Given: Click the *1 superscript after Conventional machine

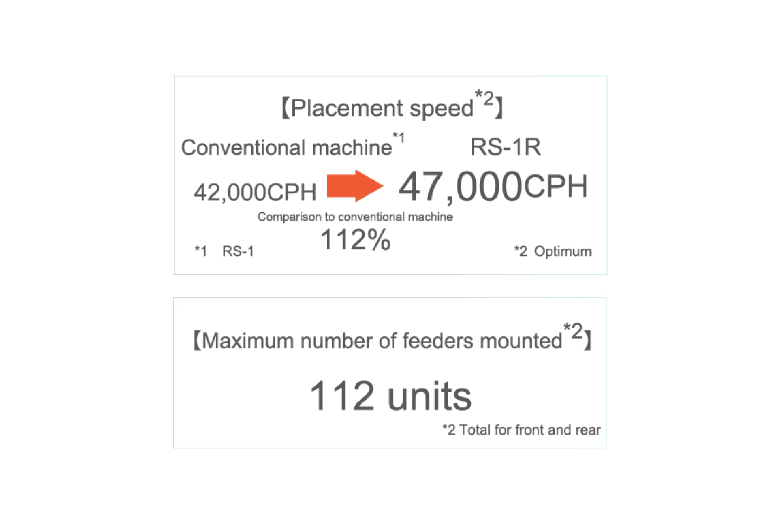Looking at the screenshot, I should click(398, 137).
